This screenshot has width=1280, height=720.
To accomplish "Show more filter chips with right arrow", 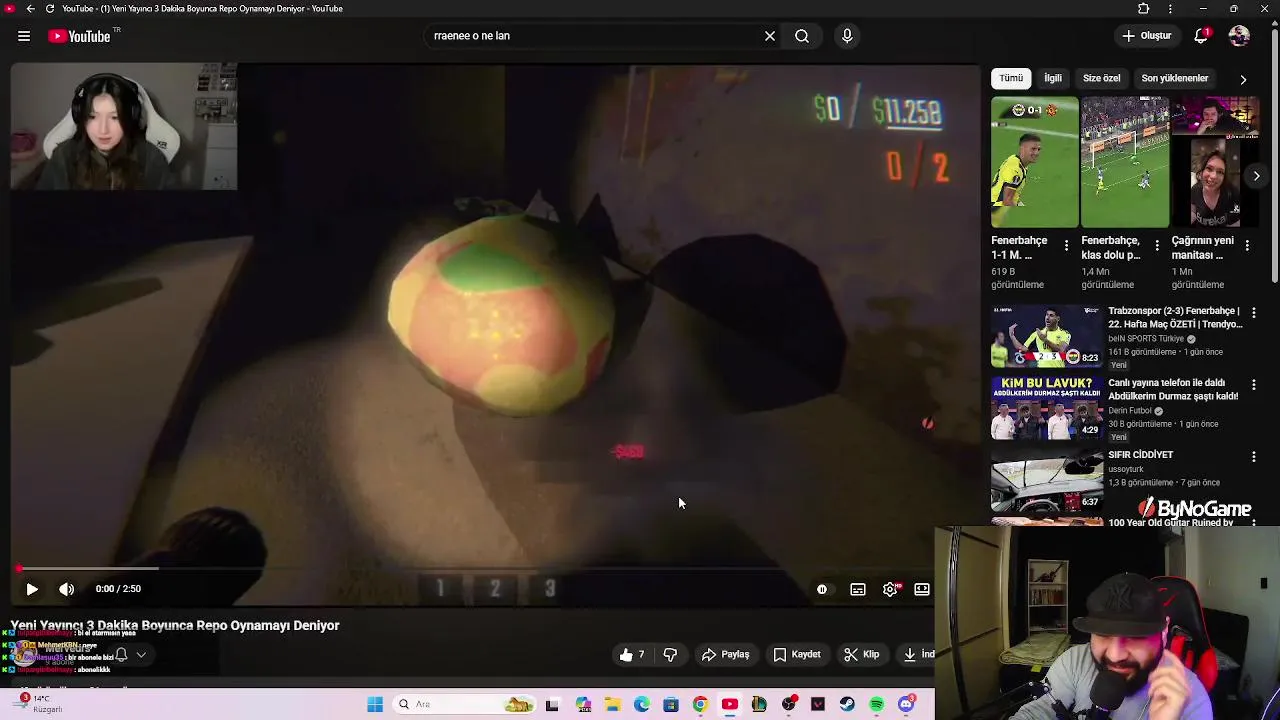I will 1243,79.
